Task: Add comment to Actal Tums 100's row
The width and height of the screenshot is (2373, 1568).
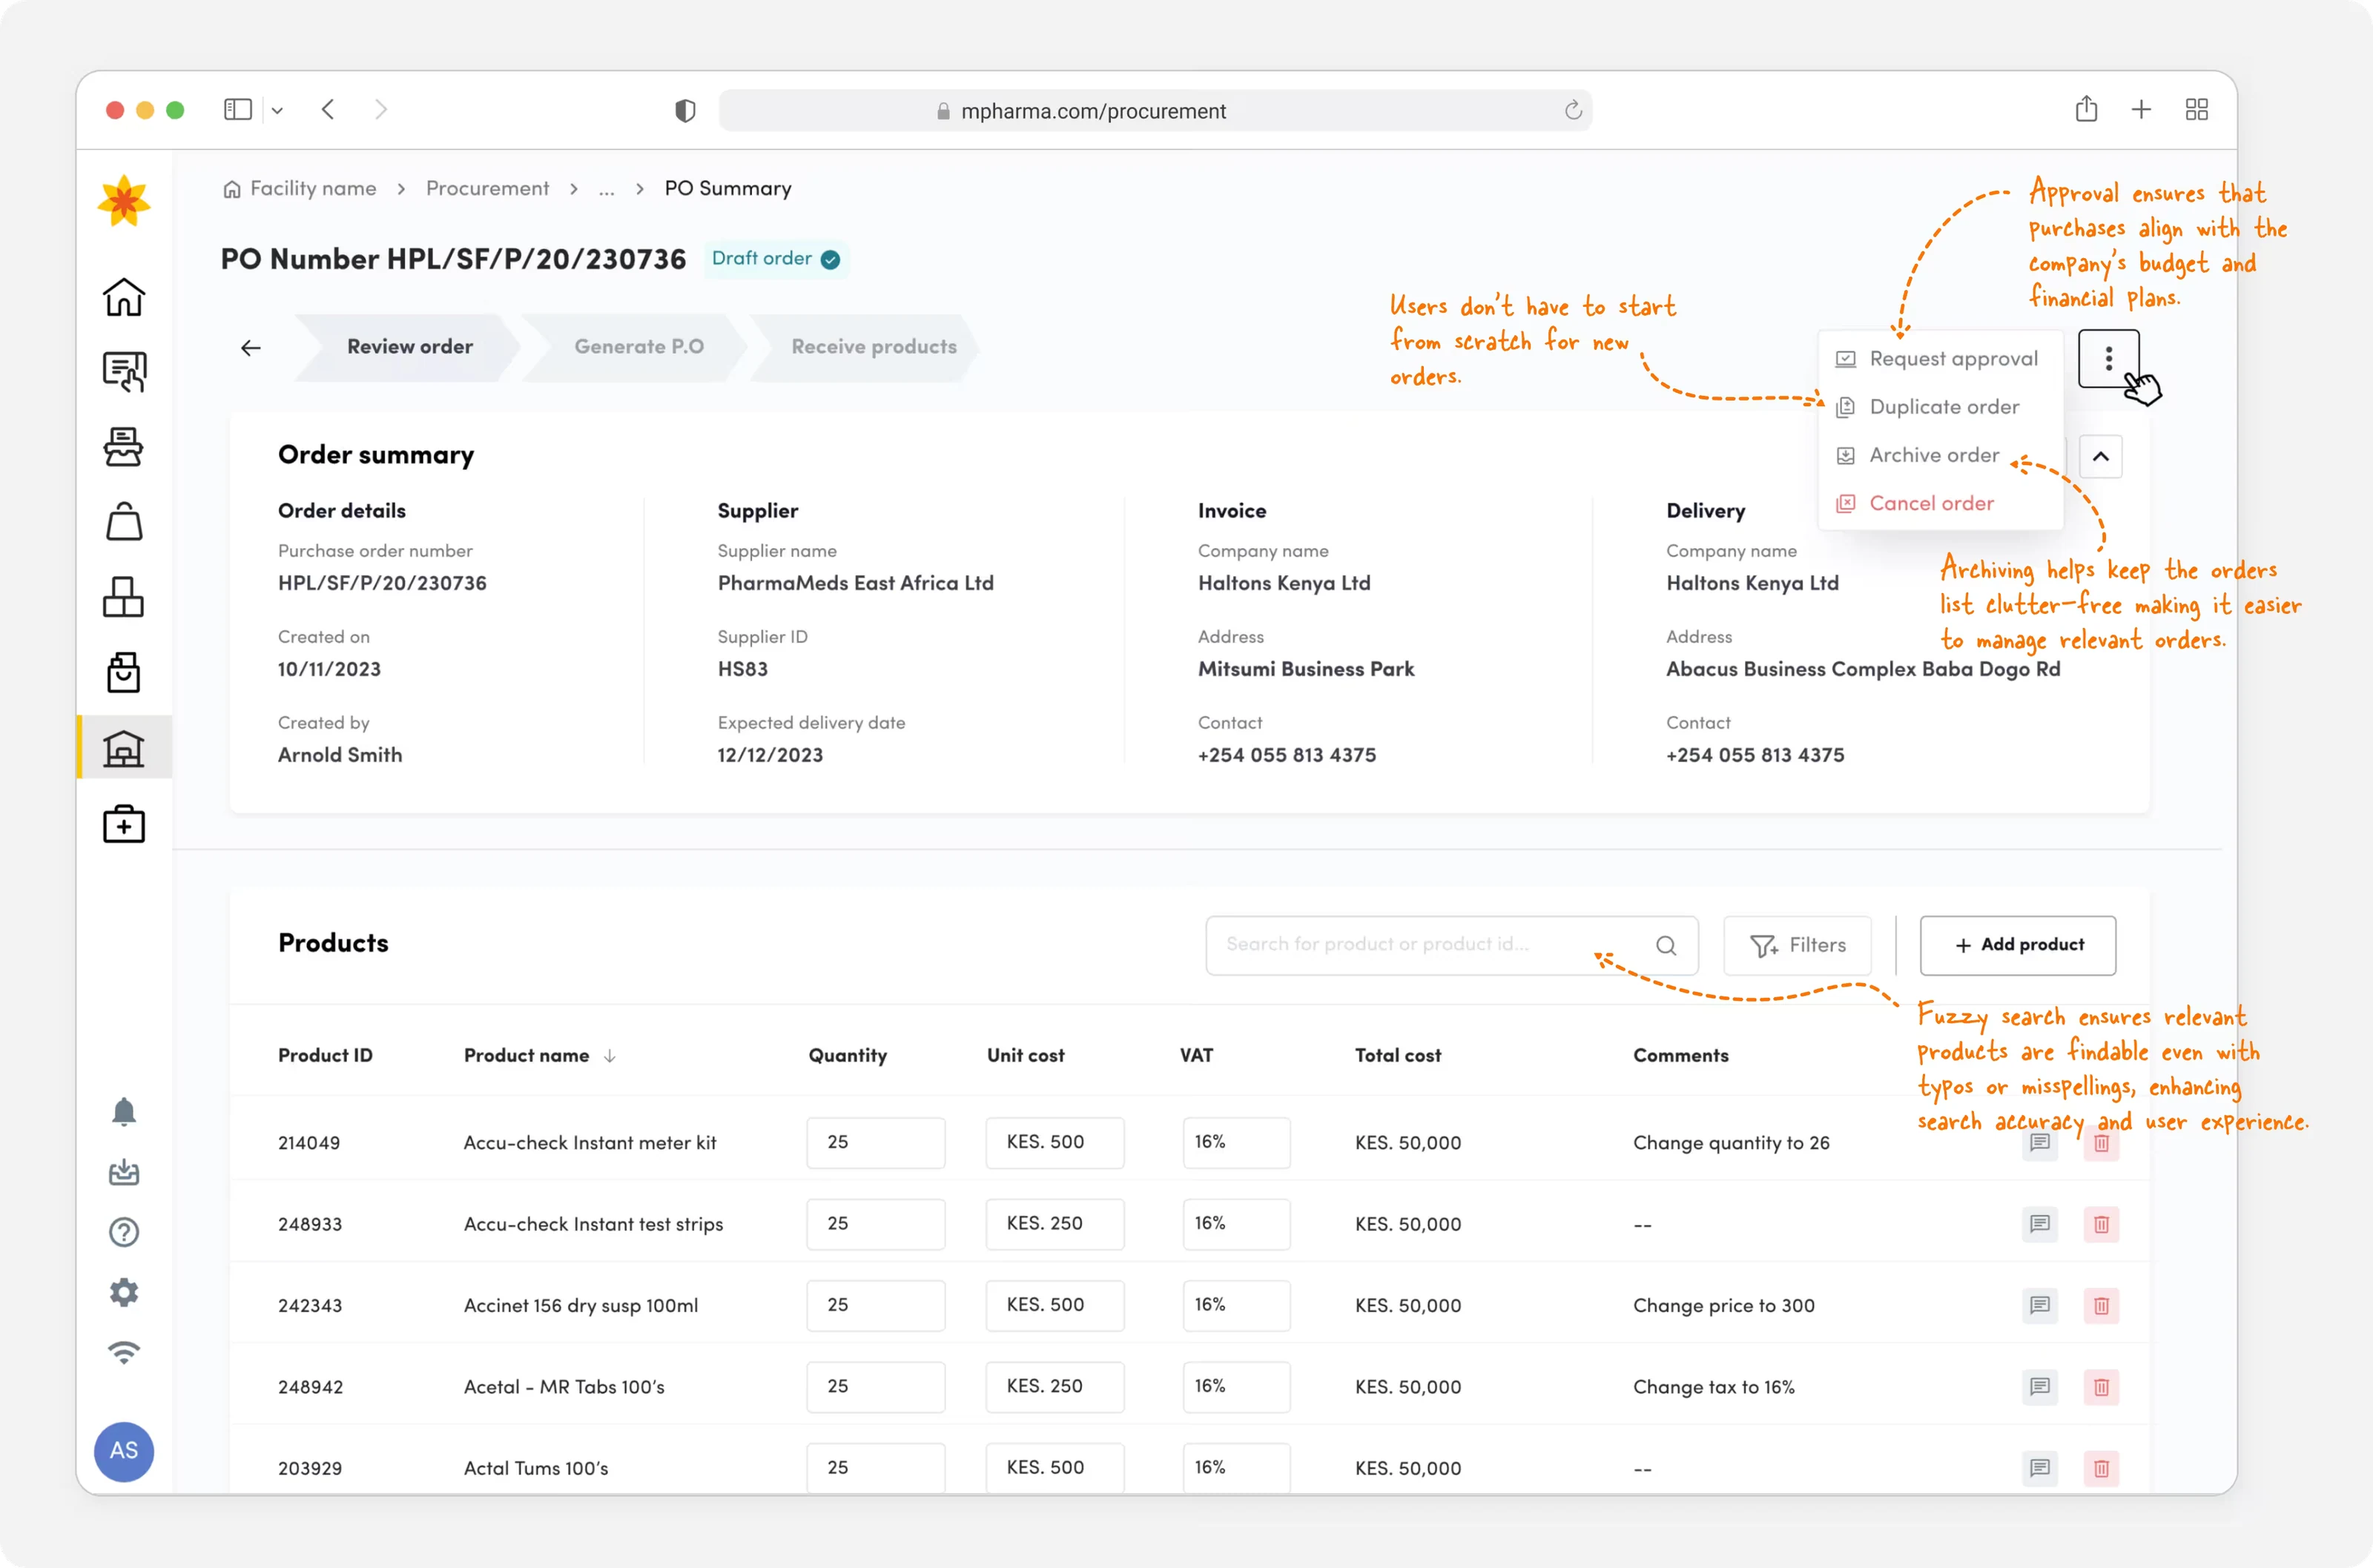Action: 2040,1468
